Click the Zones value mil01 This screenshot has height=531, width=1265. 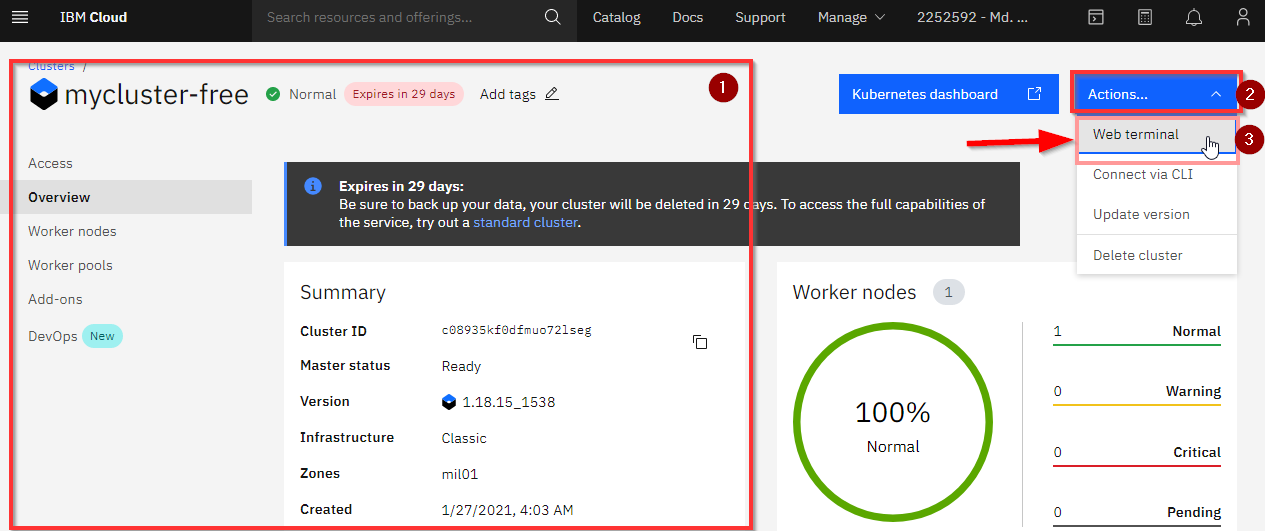pos(461,474)
